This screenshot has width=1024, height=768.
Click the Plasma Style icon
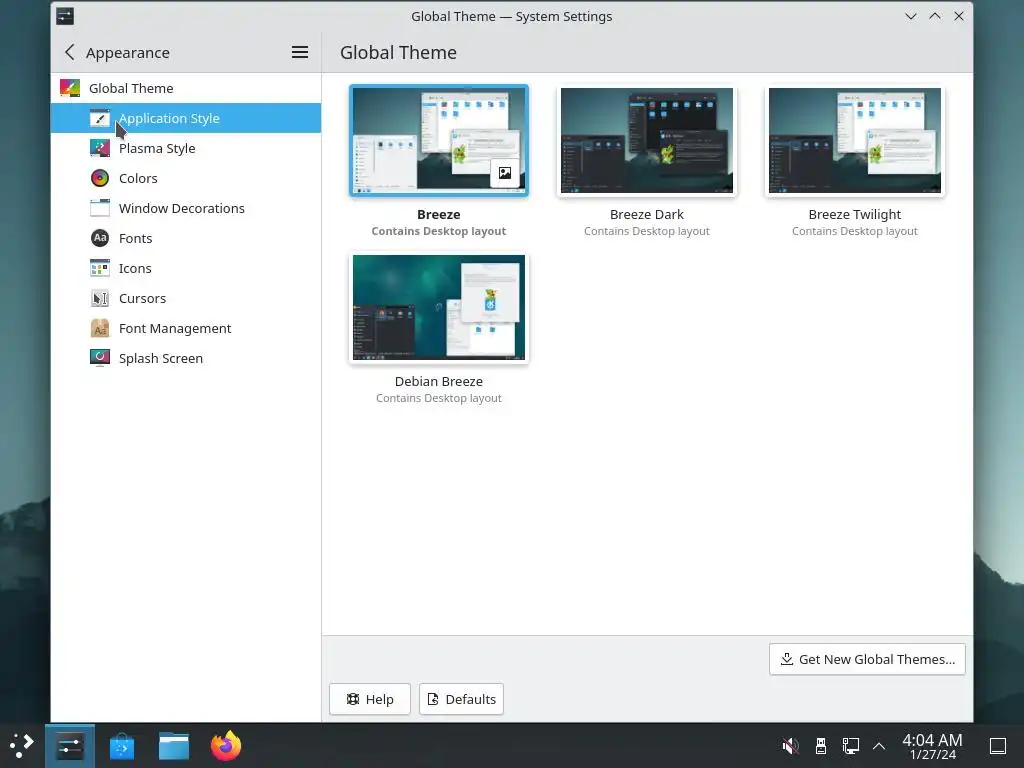click(x=100, y=148)
